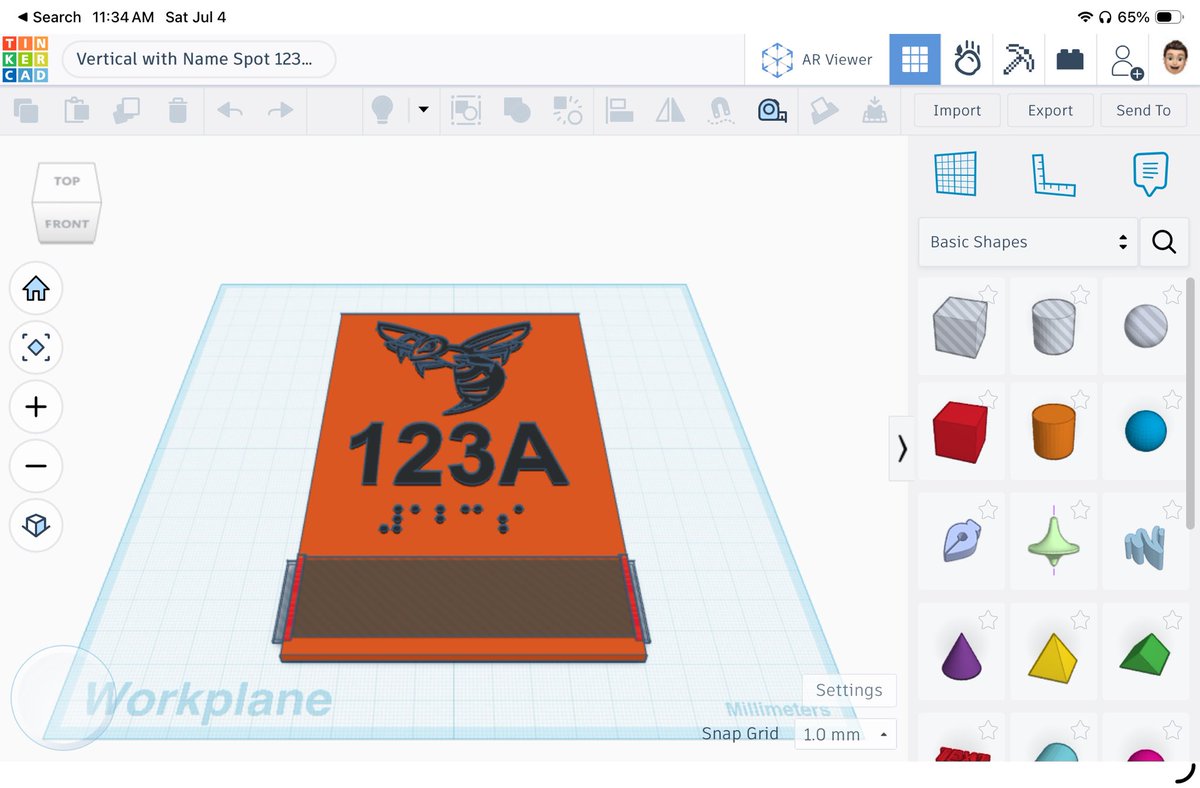Open the Blocks pickaxe mode

[1019, 60]
